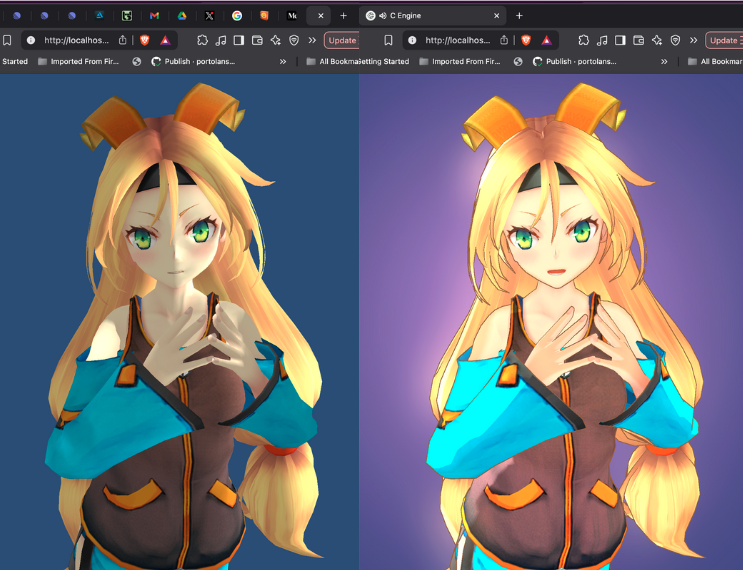Open globe bookmark in right bookmarks bar
Screen dimensions: 743x570
pos(518,62)
